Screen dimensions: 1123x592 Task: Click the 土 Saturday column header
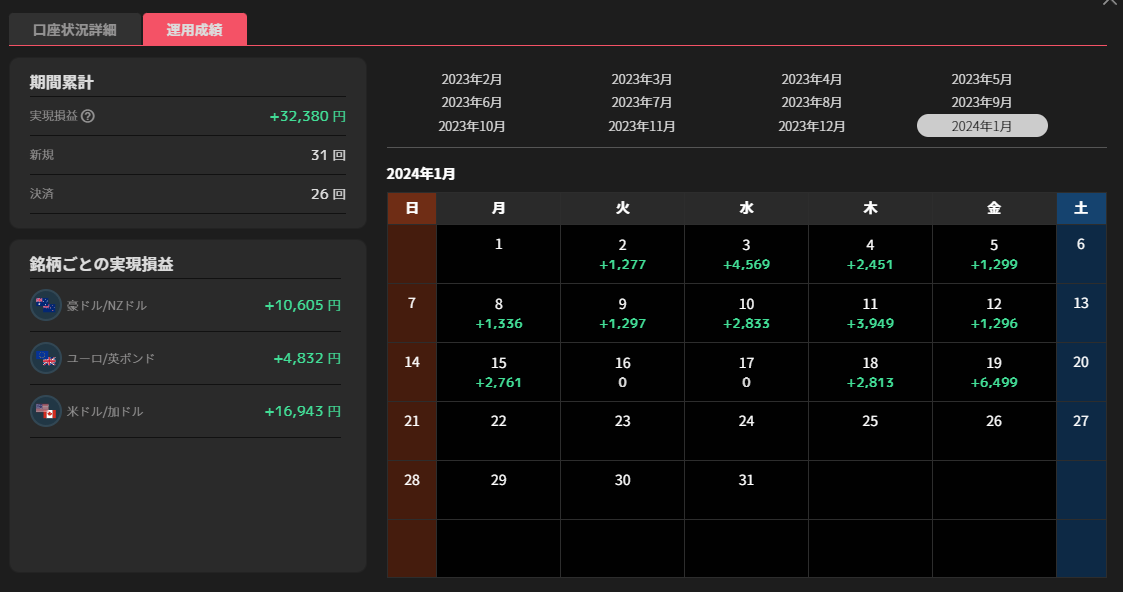[1081, 208]
